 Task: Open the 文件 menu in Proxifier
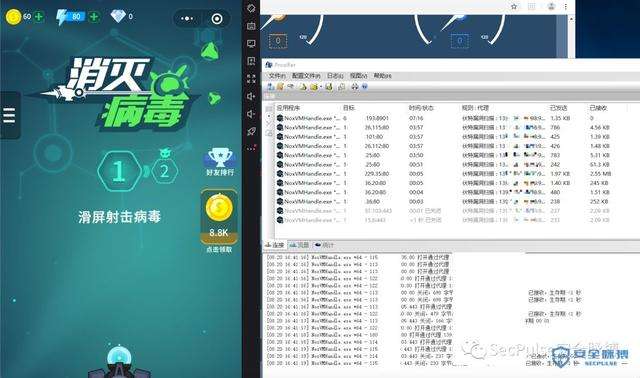click(x=277, y=76)
